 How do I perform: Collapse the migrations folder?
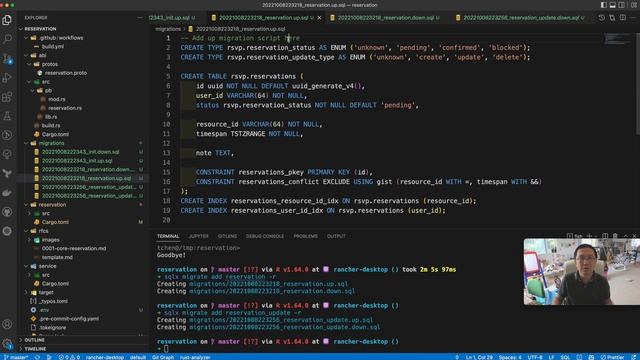coord(51,143)
